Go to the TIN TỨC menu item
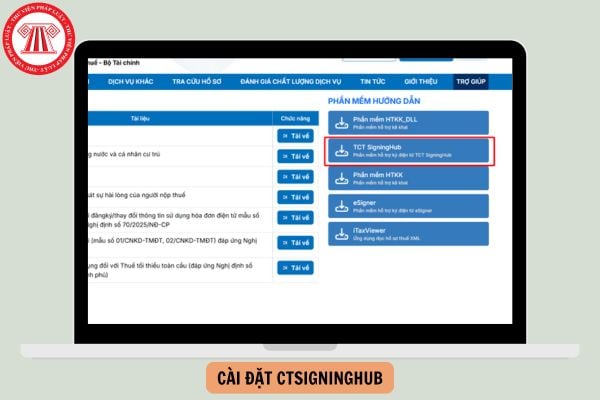 pos(373,82)
